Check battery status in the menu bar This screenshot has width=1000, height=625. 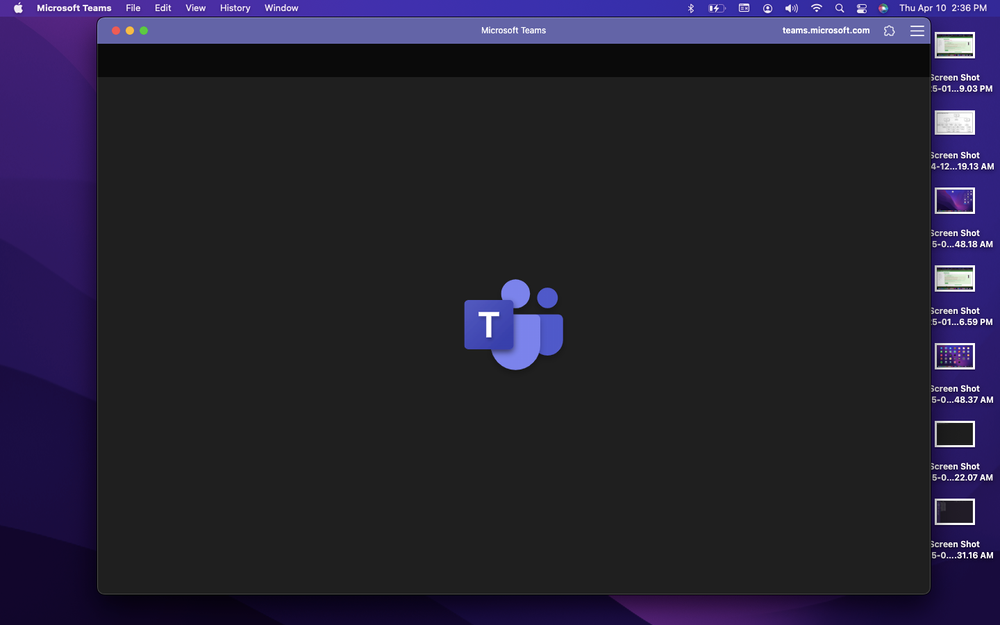715,8
